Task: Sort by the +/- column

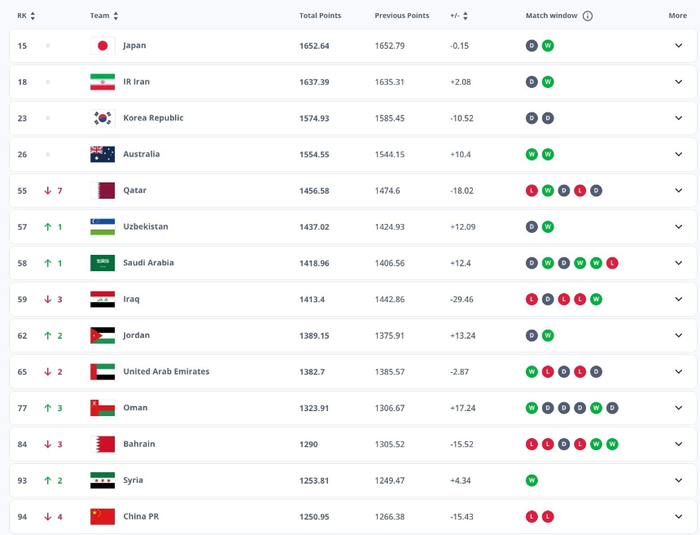Action: coord(459,16)
